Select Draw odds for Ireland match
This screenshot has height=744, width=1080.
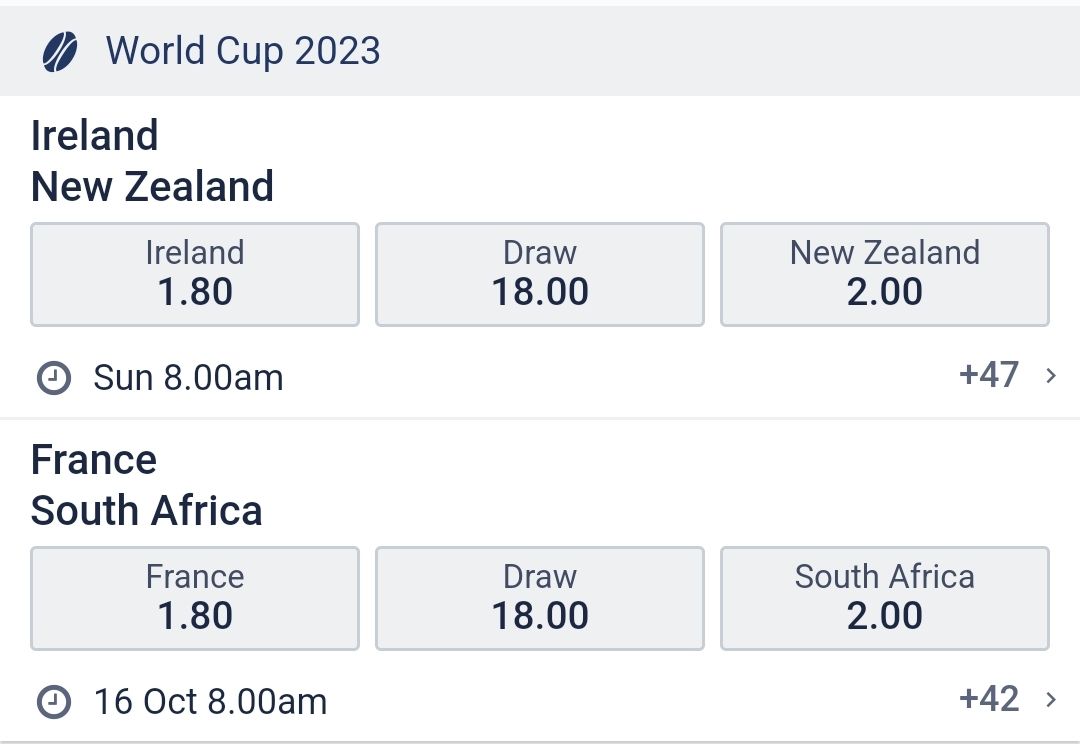point(540,274)
